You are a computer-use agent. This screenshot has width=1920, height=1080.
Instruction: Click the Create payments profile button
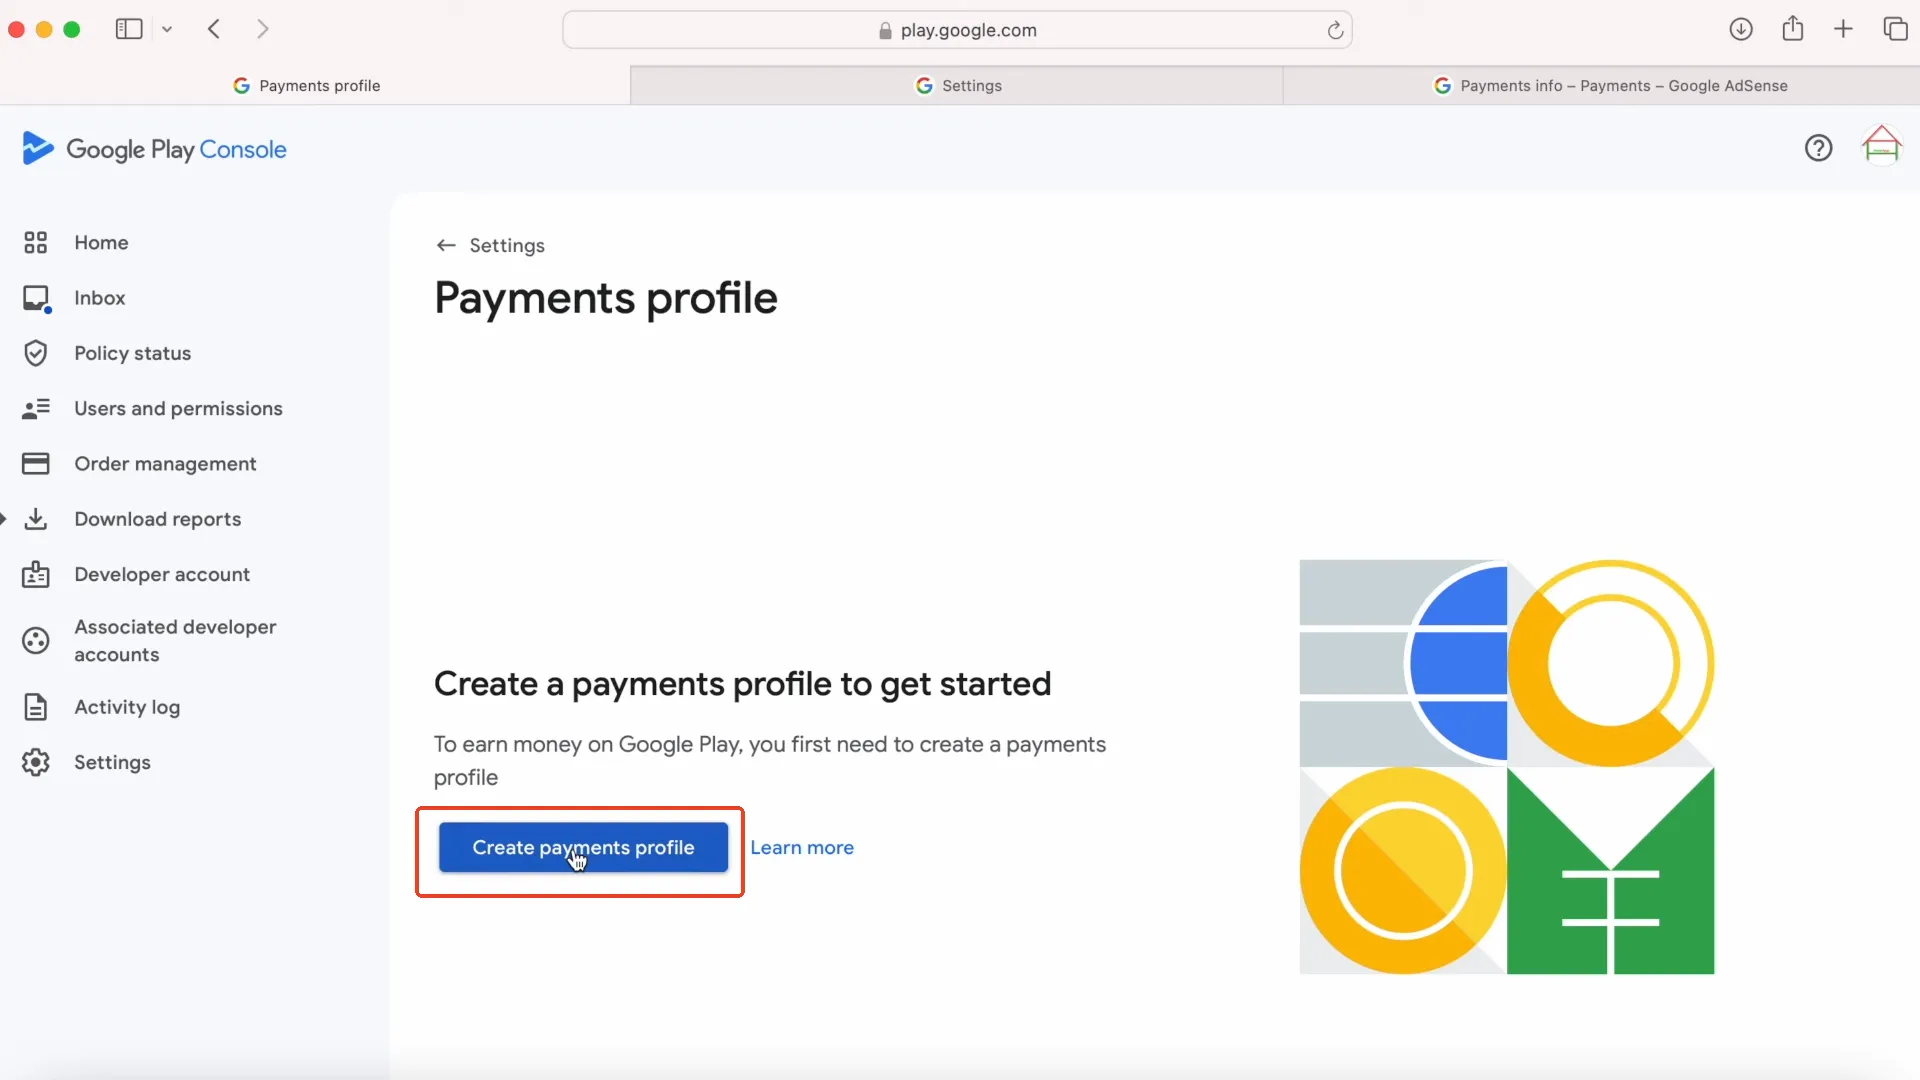(583, 848)
